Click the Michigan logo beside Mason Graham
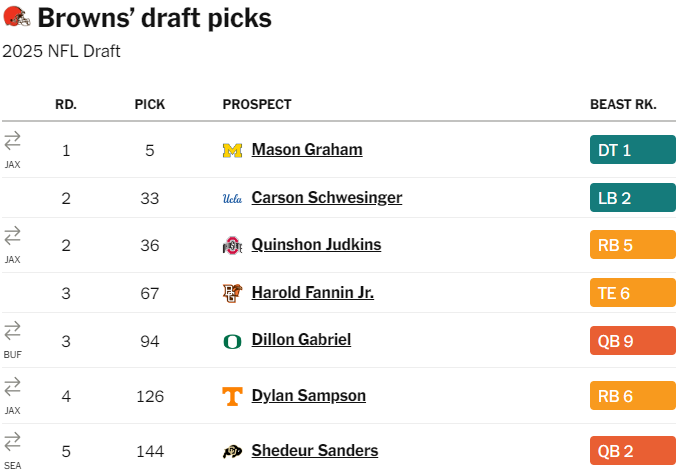 (x=232, y=150)
